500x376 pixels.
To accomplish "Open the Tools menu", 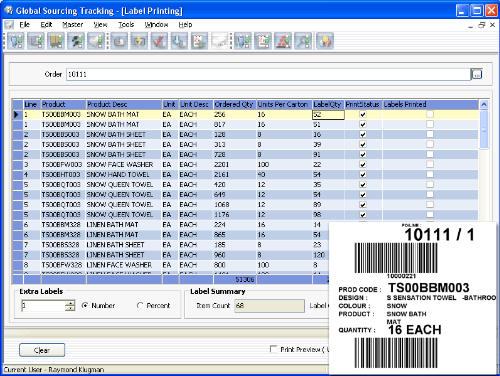I will click(126, 25).
